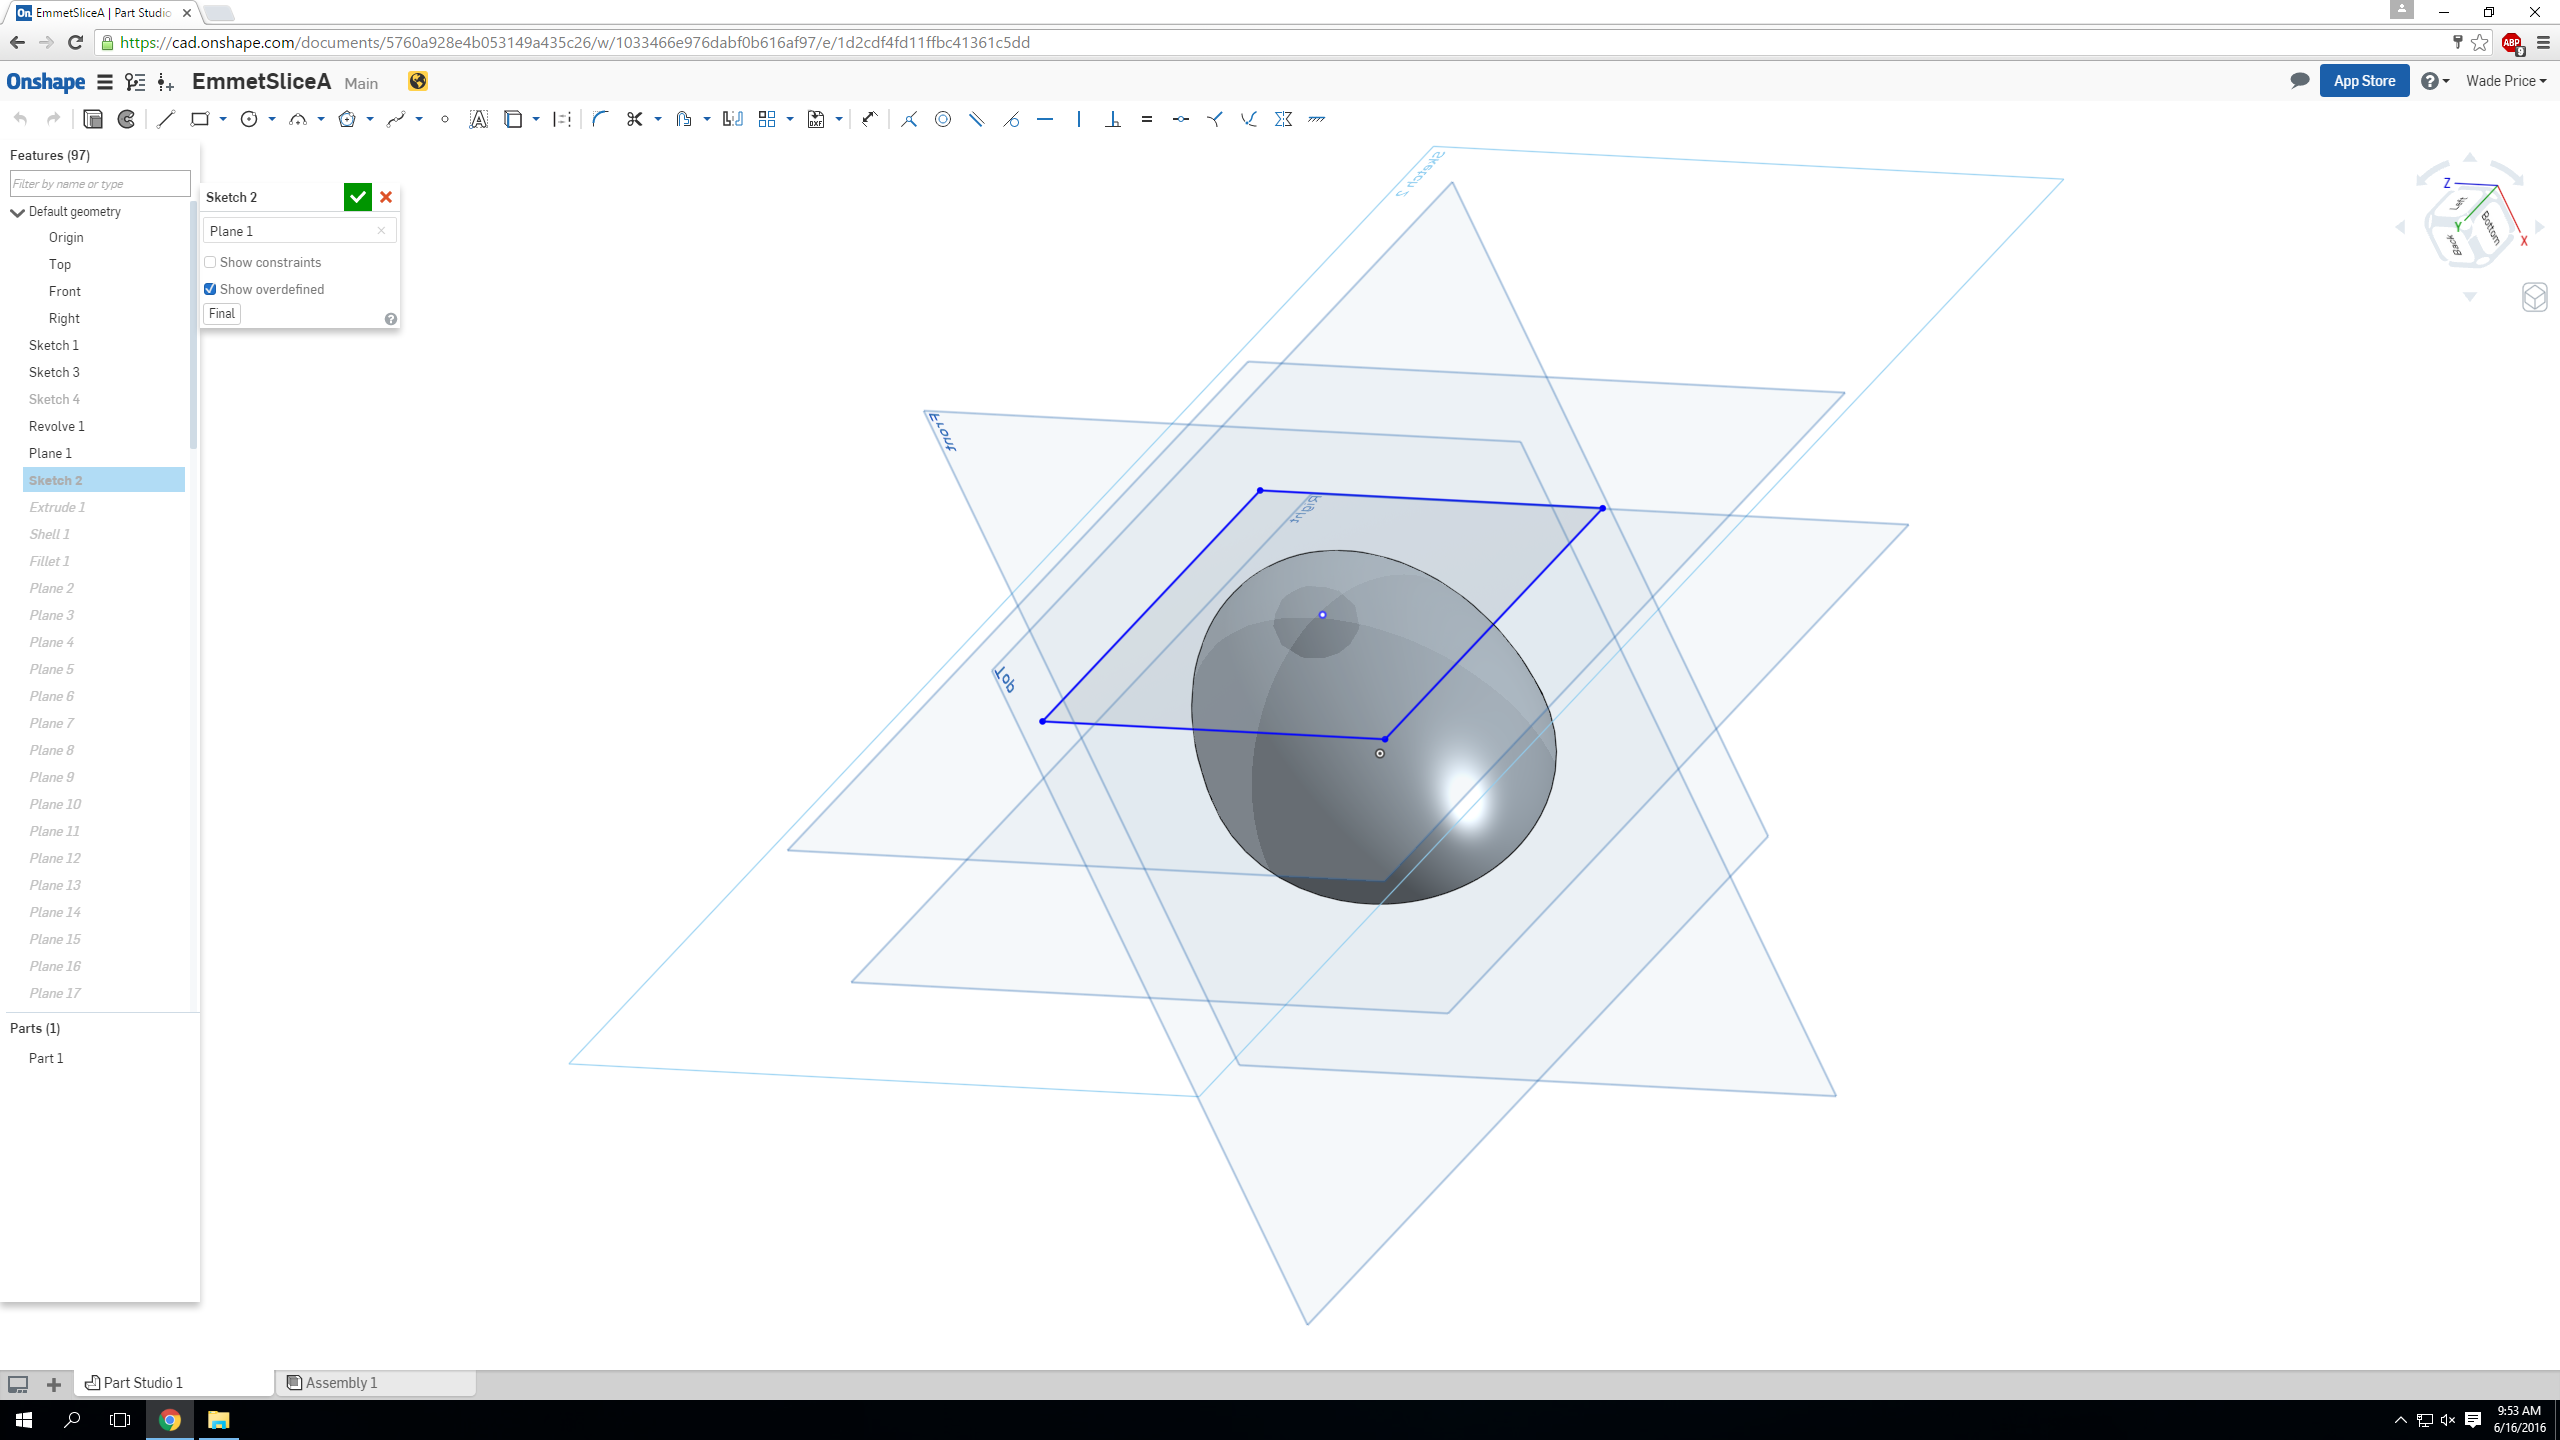Collapse the Default geometry tree node
Screen dimensions: 2560x1440
coord(17,212)
